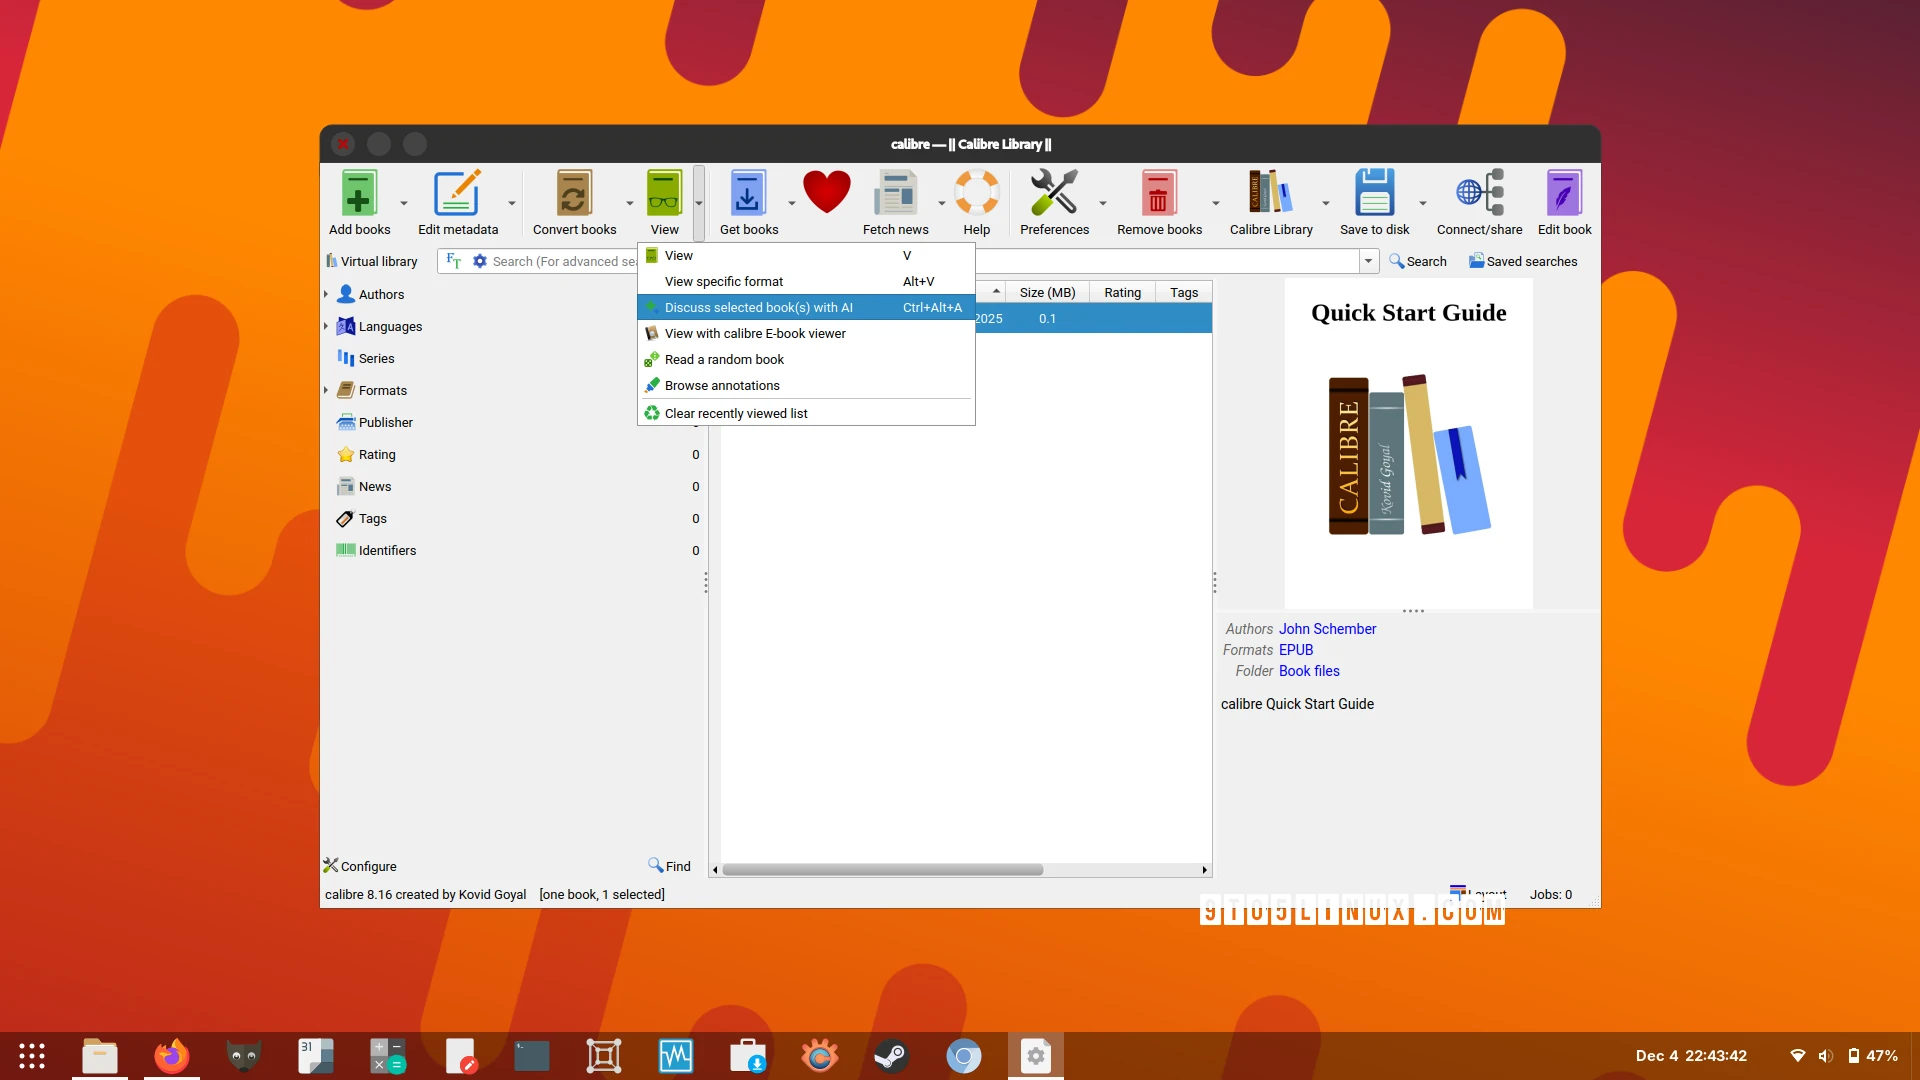Open the search history dropdown arrow

pyautogui.click(x=1368, y=261)
